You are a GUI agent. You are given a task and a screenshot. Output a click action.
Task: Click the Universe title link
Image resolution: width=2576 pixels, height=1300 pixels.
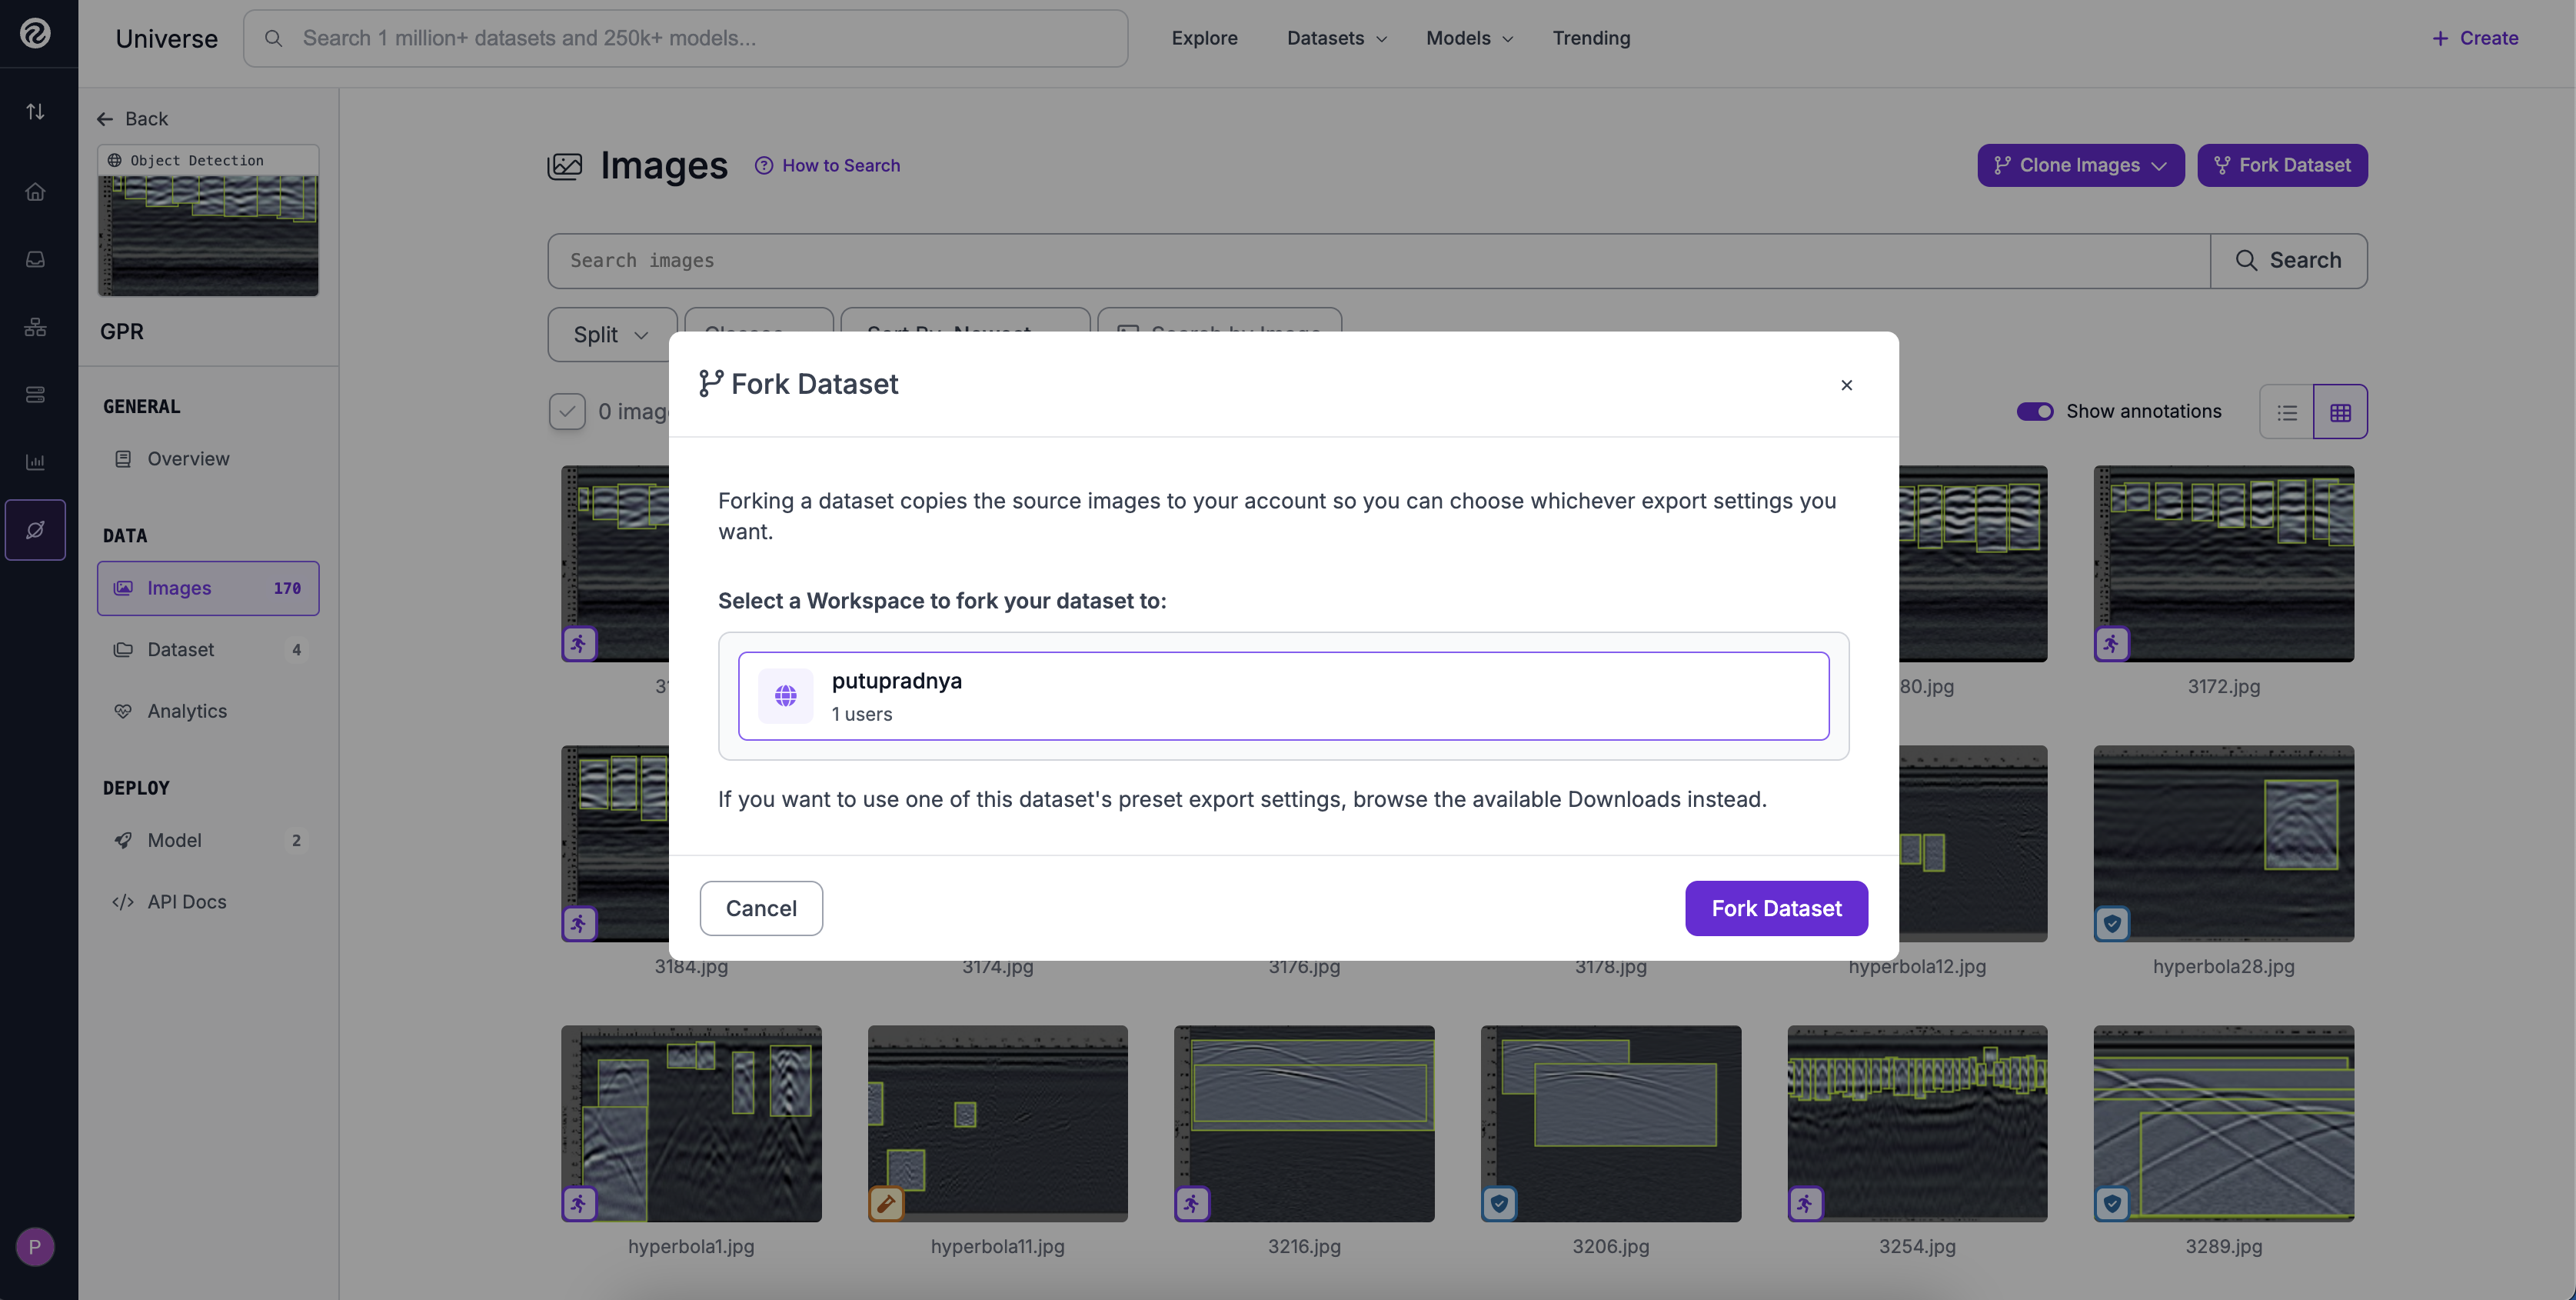[167, 38]
